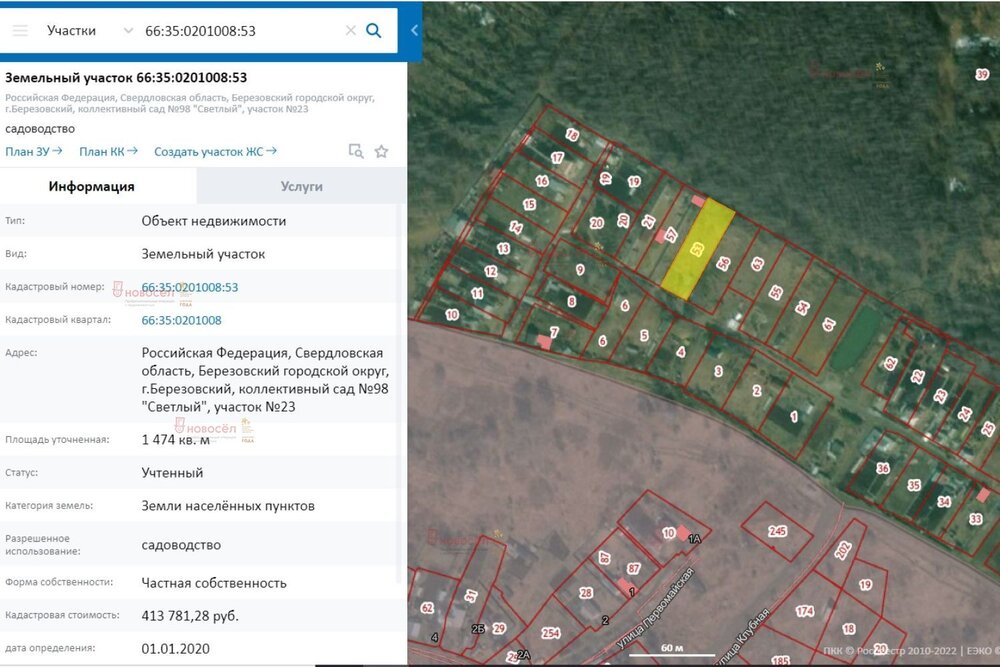
Task: Clear the search field with X
Action: 350,31
